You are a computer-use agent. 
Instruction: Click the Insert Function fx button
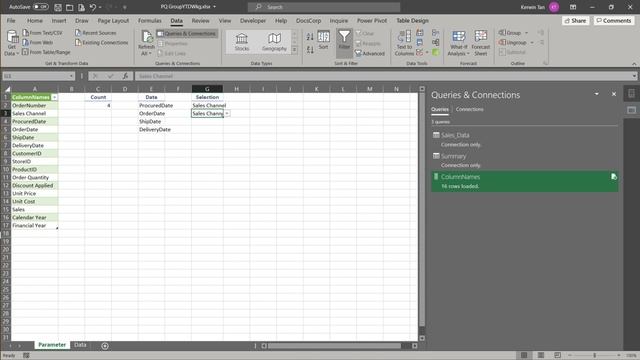coord(125,76)
